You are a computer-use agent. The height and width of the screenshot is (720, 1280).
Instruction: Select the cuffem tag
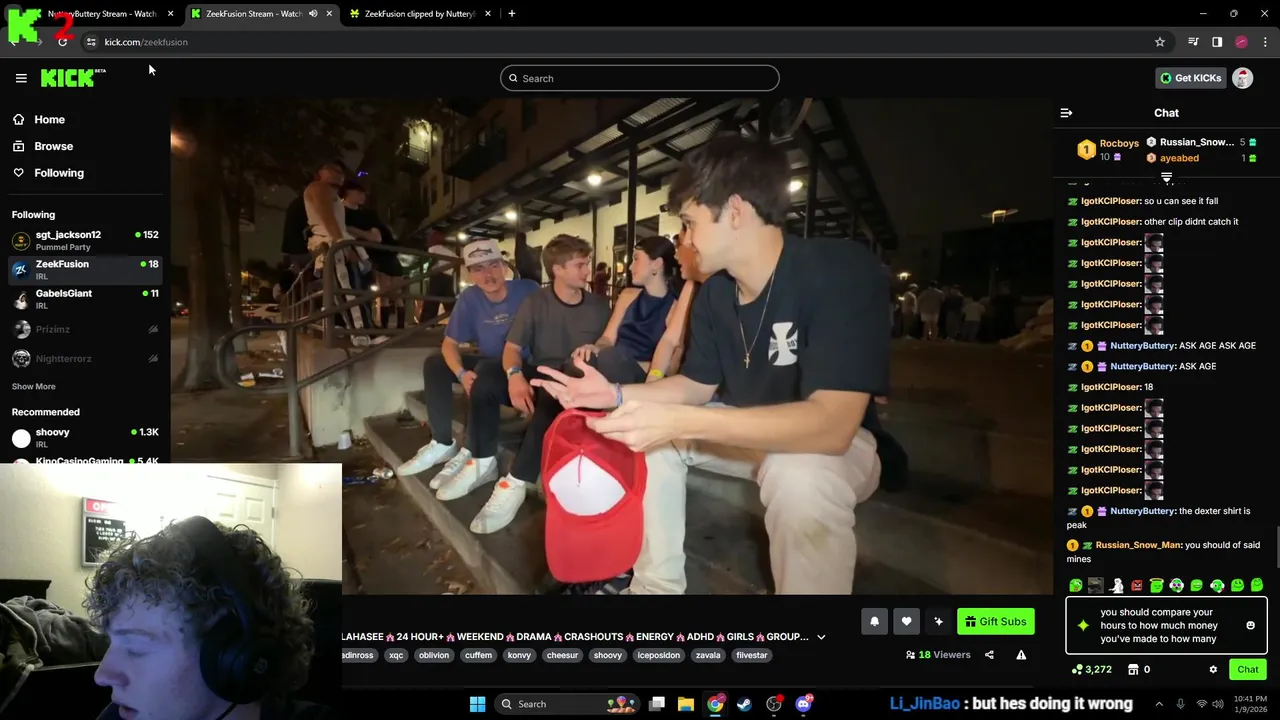click(x=478, y=655)
